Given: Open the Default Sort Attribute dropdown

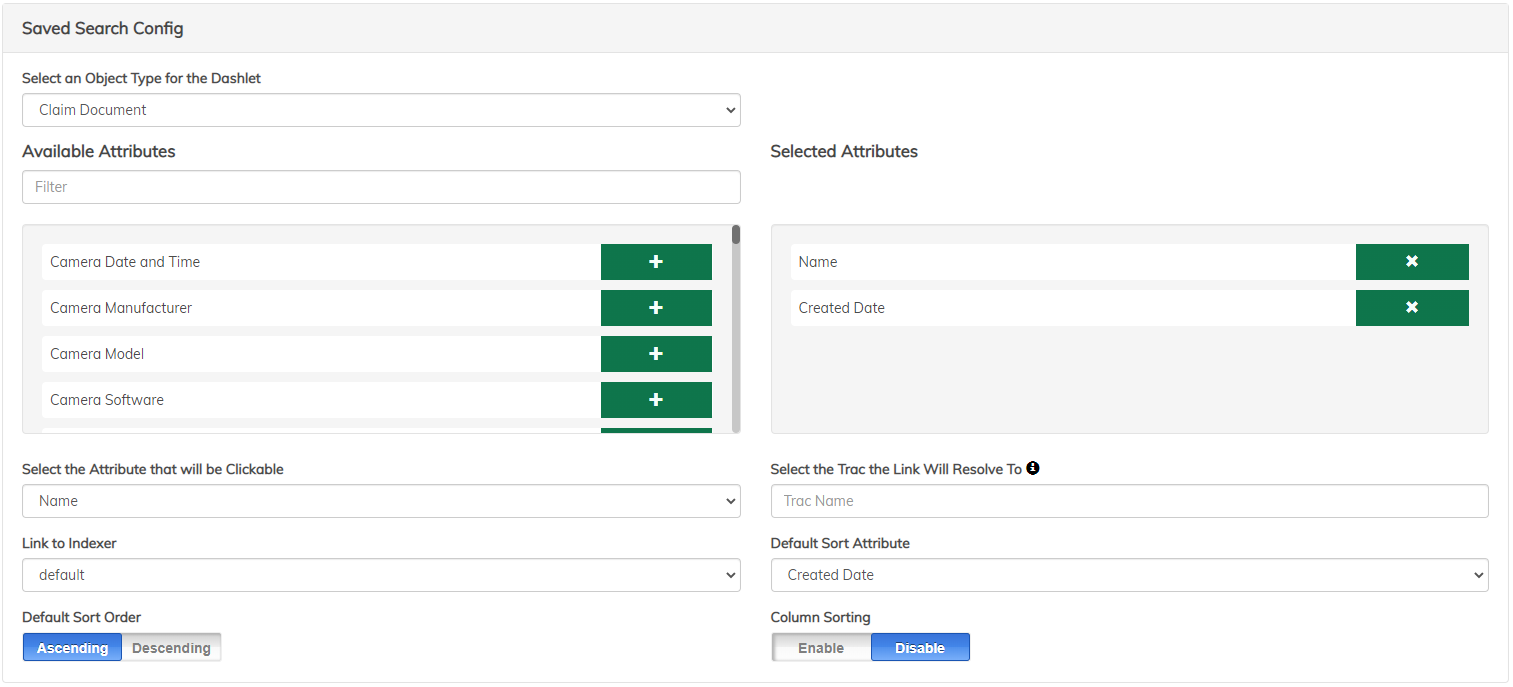Looking at the screenshot, I should [1129, 575].
